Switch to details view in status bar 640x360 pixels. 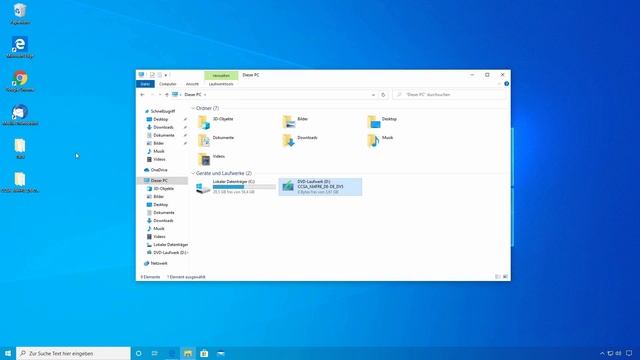tap(498, 277)
